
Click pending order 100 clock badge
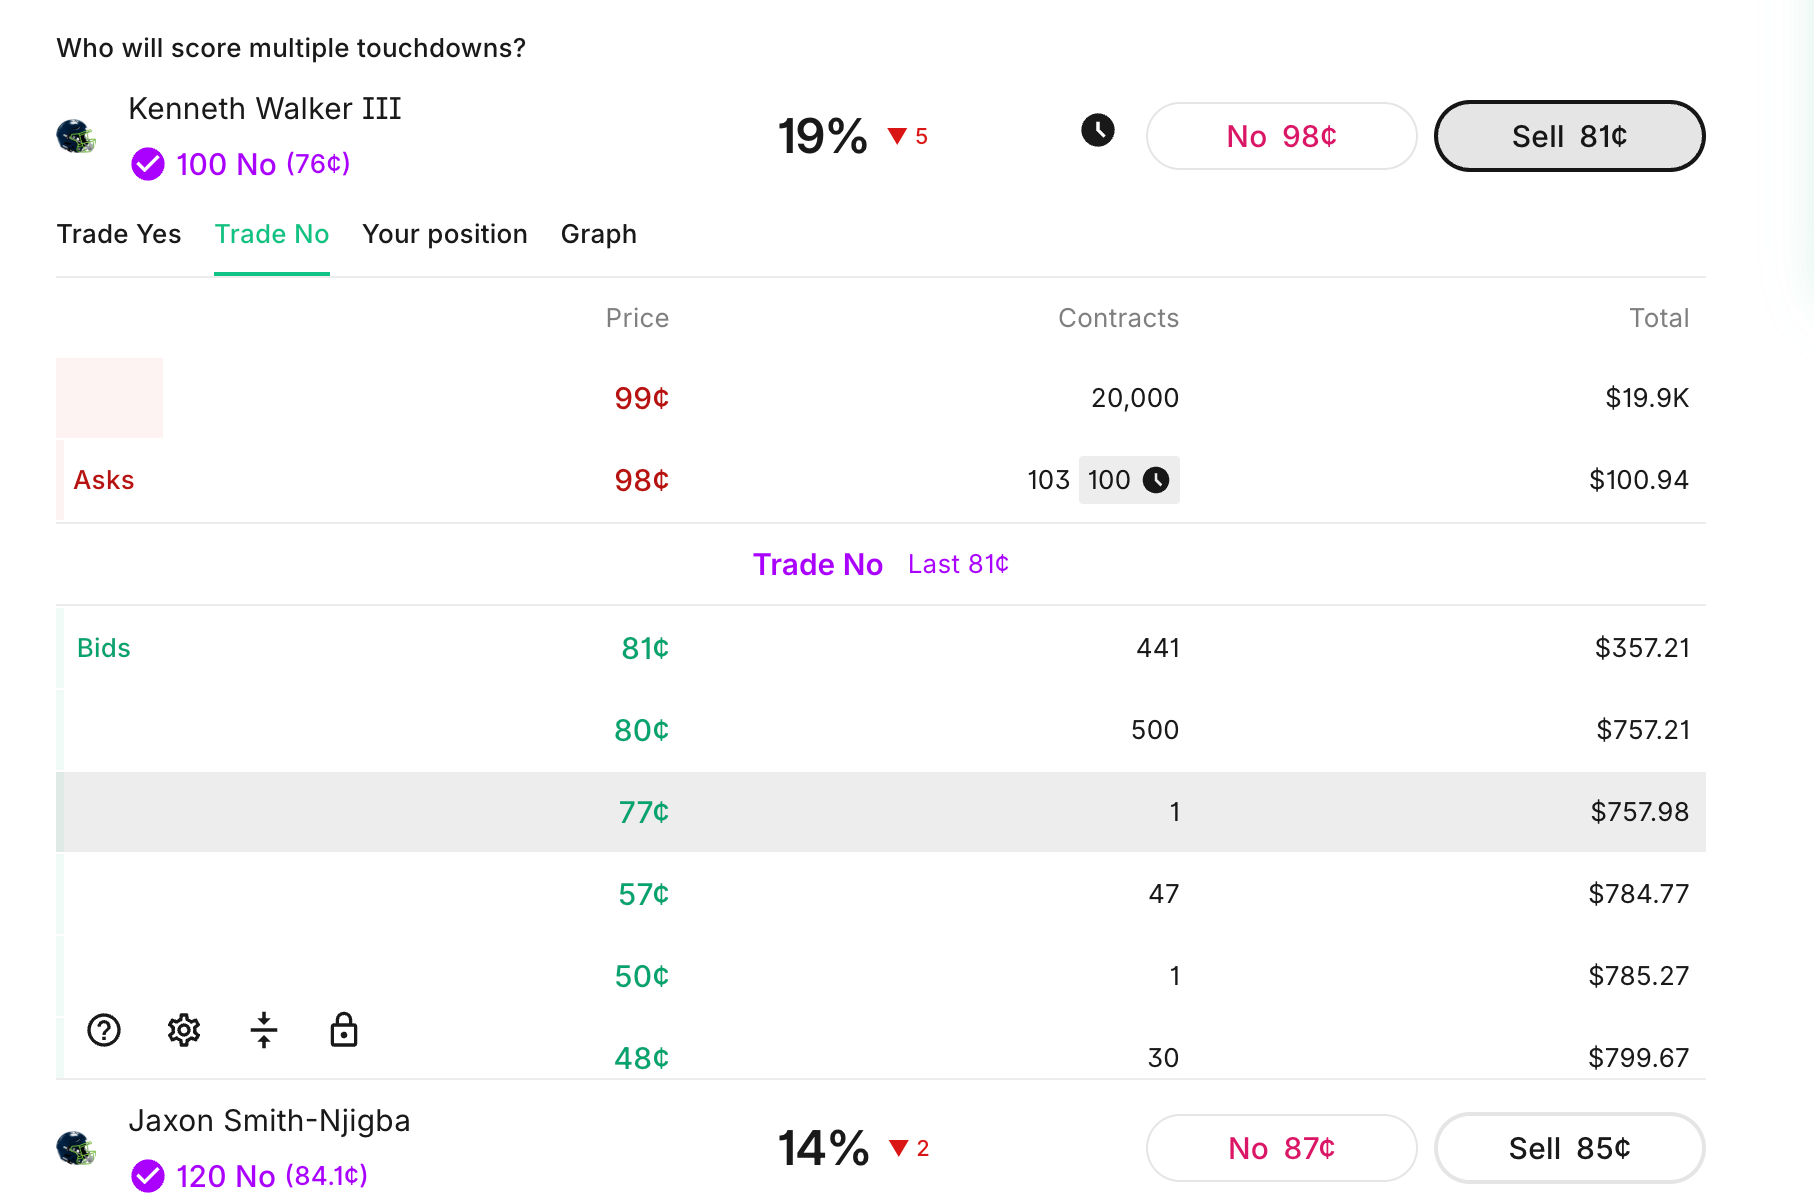click(1128, 480)
